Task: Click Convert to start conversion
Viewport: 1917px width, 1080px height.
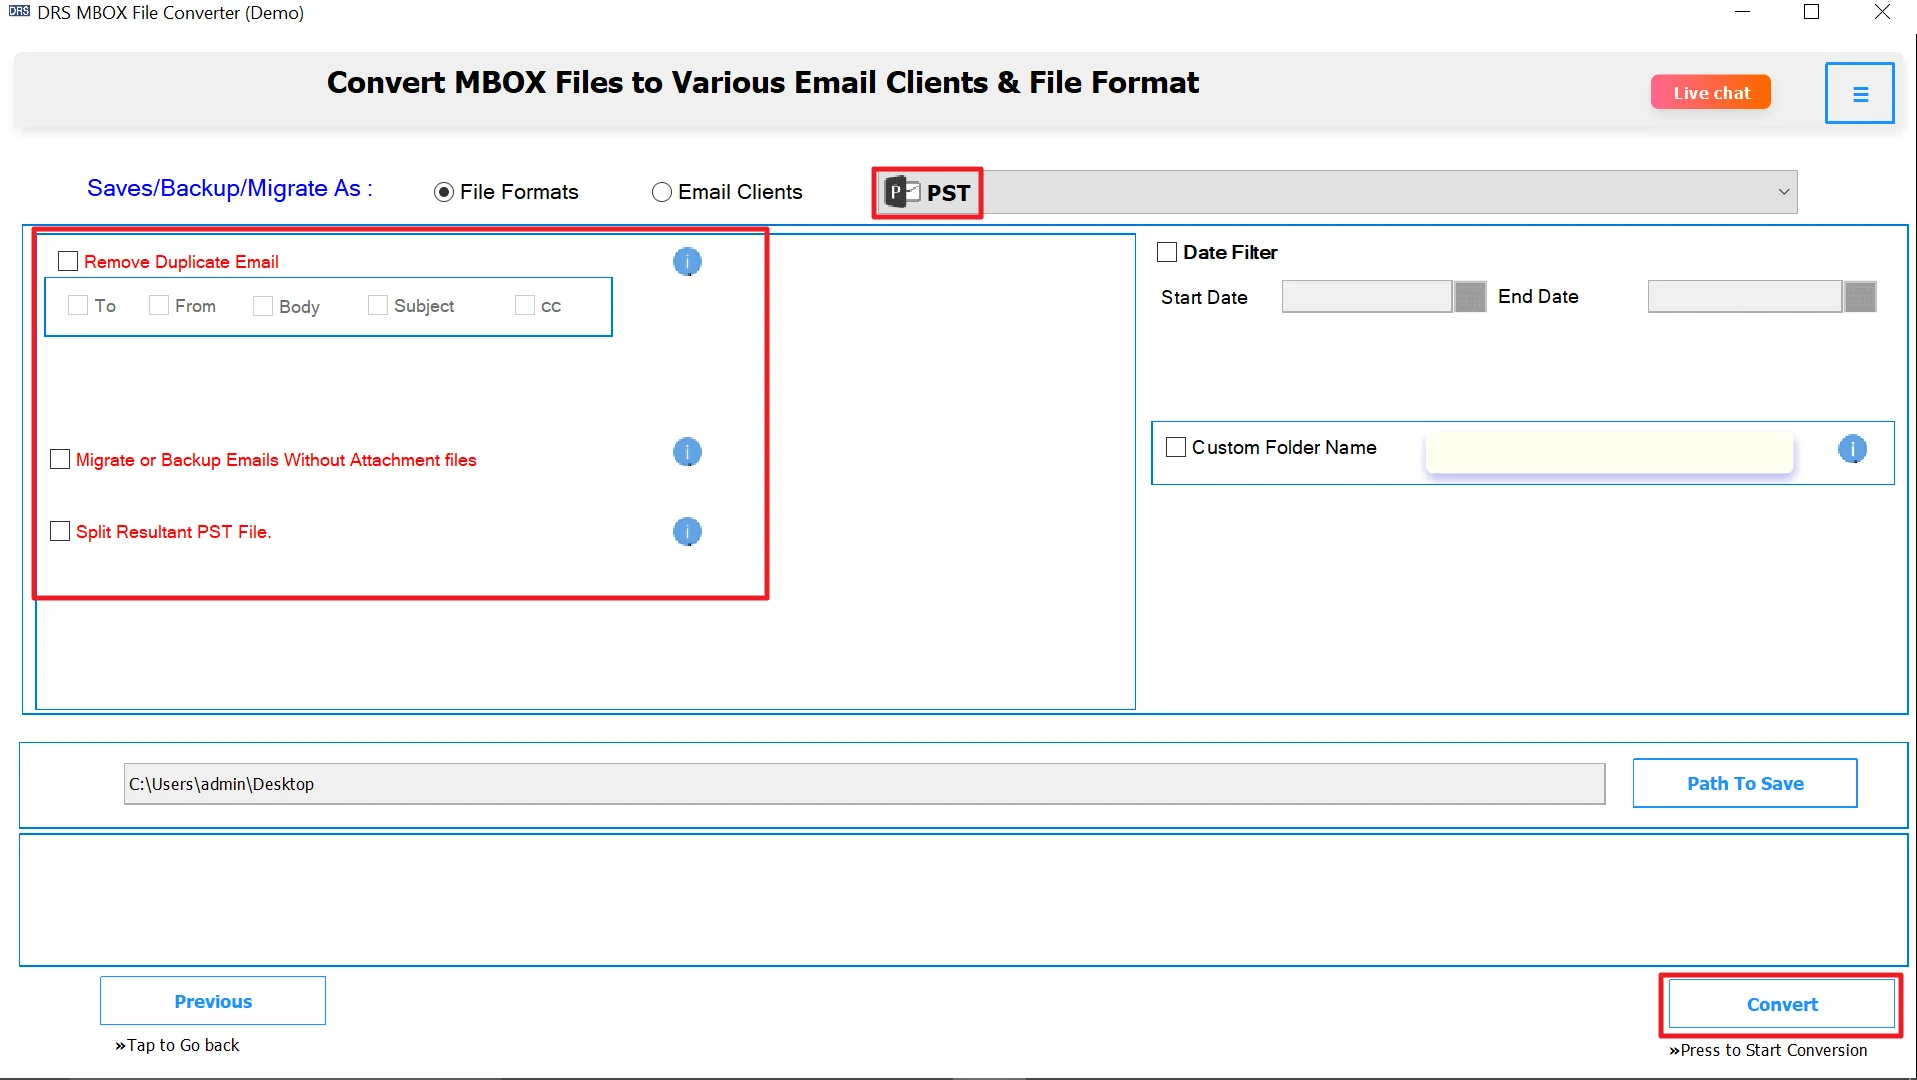Action: click(x=1782, y=1004)
